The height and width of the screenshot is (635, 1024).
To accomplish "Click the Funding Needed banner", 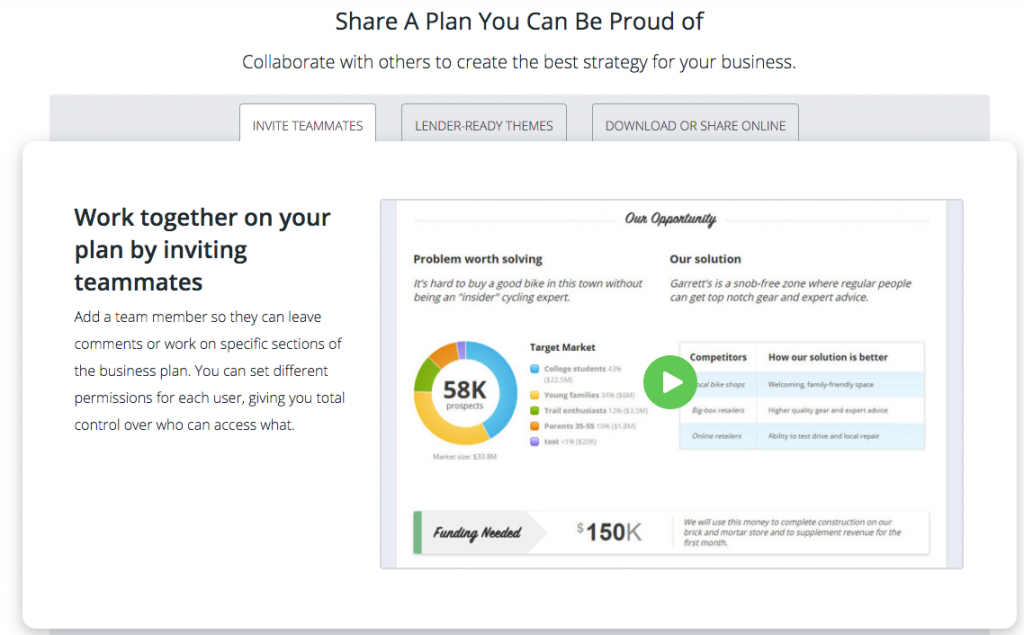I will coord(477,532).
